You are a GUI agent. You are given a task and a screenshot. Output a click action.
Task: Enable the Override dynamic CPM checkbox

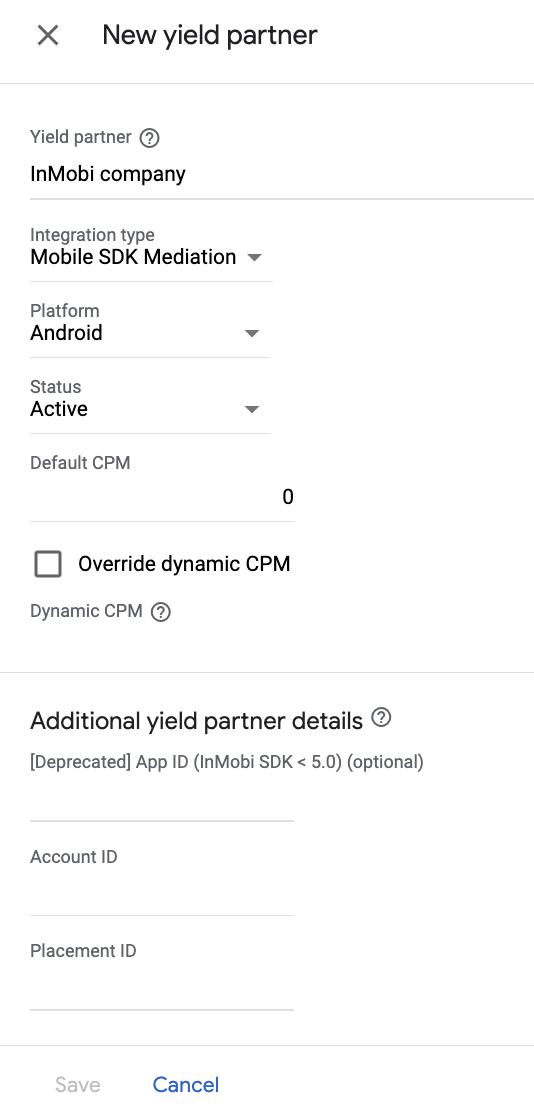tap(48, 564)
